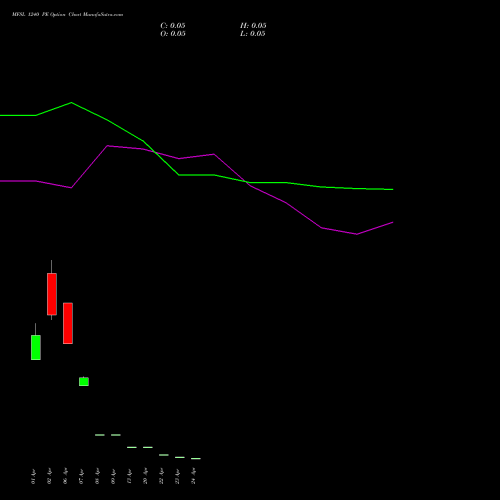Click the red candlestick for 06 Apr
The image size is (500, 500).
click(x=68, y=323)
